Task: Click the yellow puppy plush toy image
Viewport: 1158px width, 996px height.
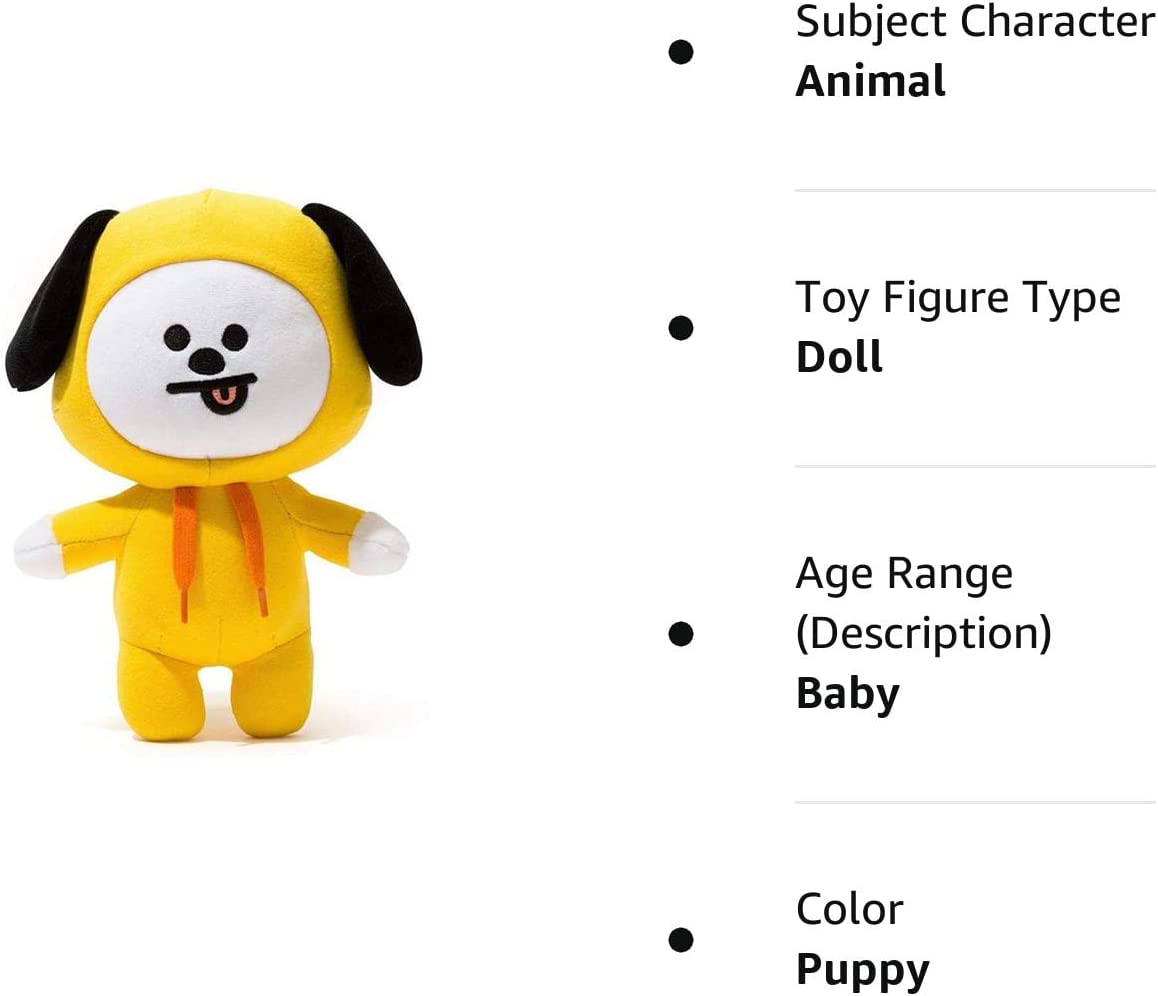Action: 213,464
